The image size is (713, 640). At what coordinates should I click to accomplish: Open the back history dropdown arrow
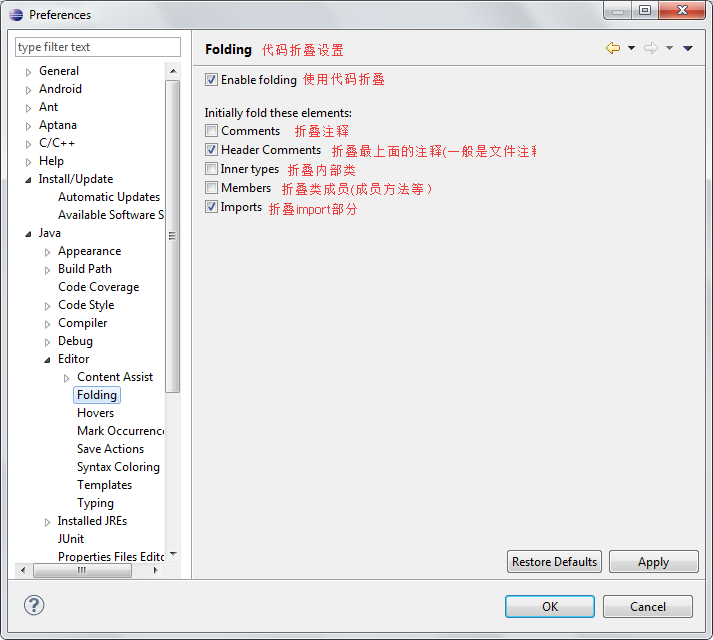coord(631,48)
